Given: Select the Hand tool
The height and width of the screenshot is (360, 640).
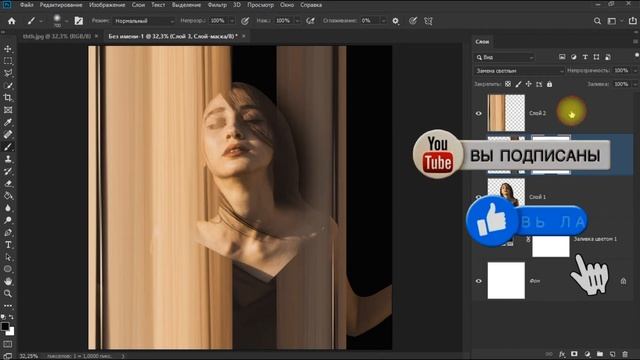Looking at the screenshot, I should click(x=8, y=281).
